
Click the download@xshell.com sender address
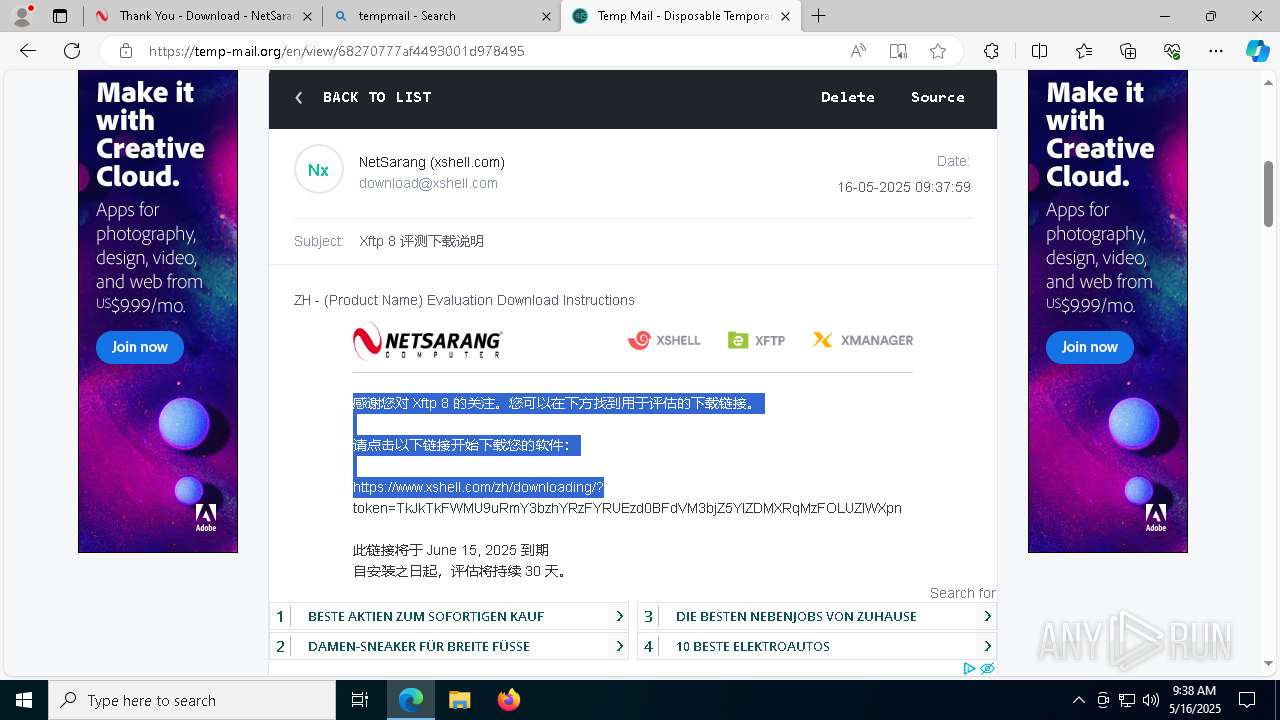[x=428, y=183]
